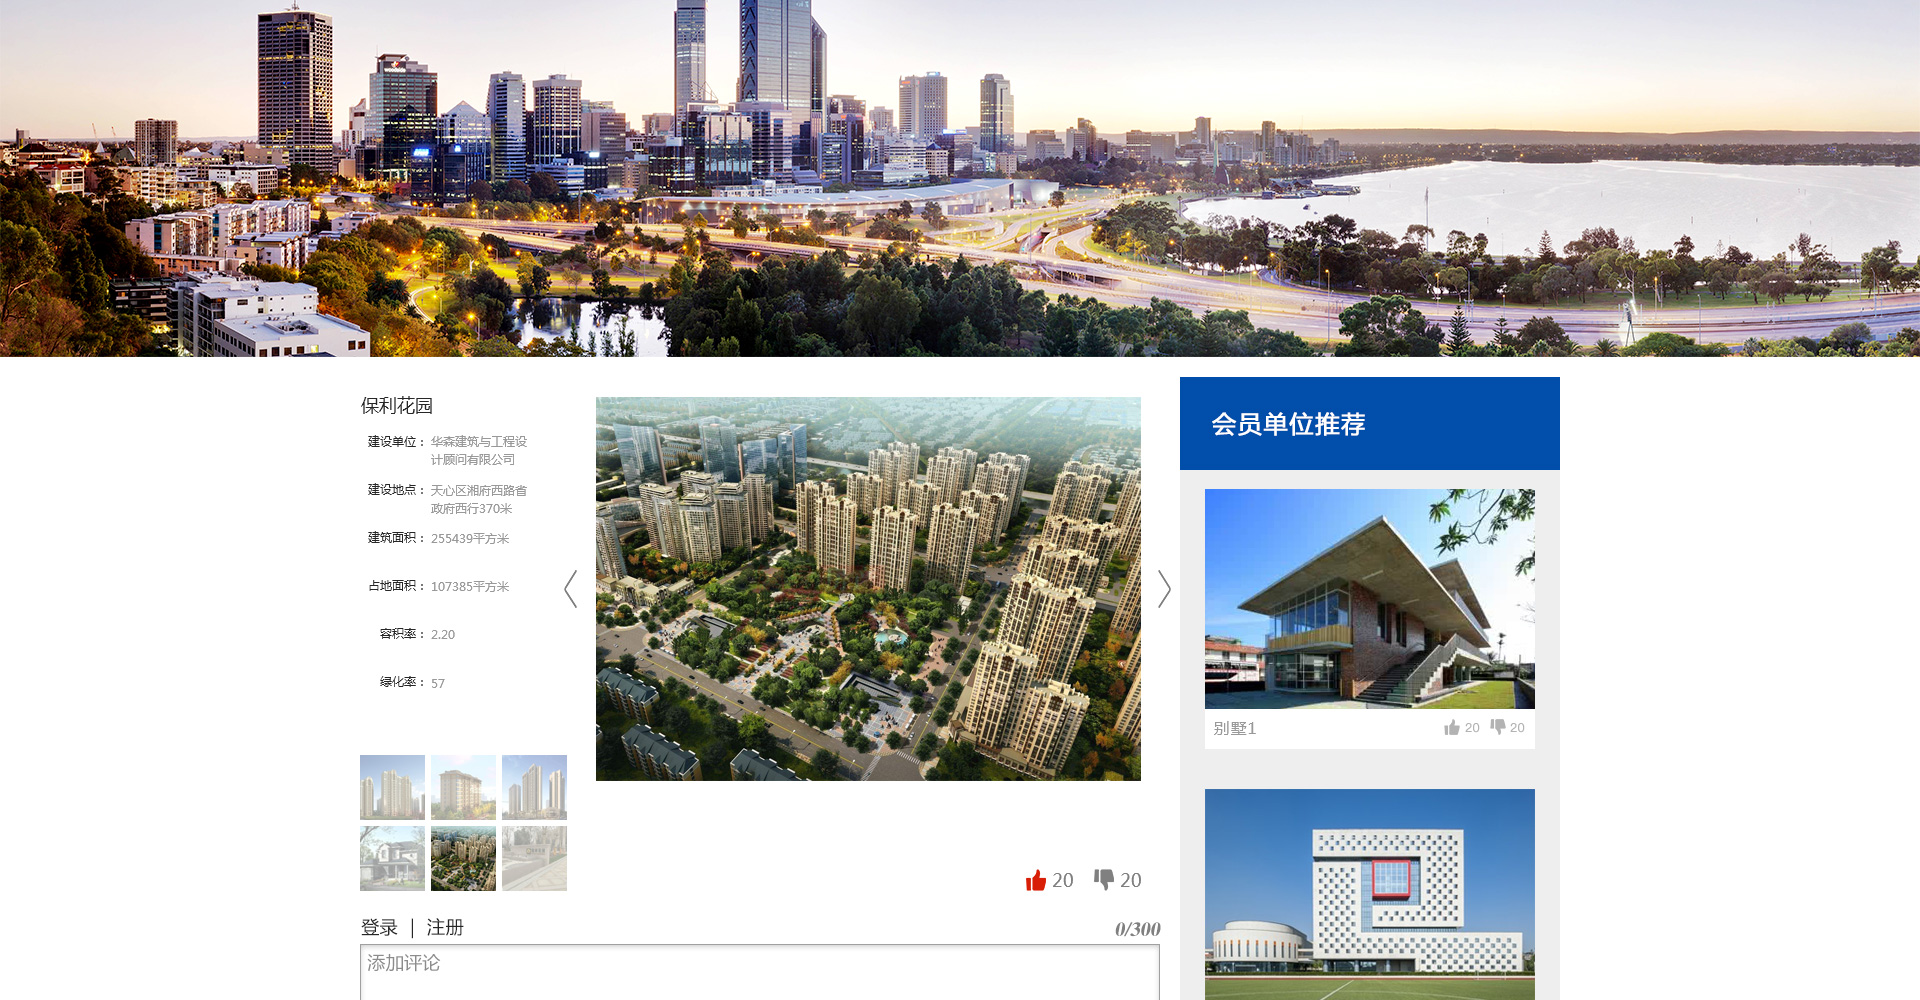This screenshot has height=1000, width=1920.
Task: Click the red thumbs-up icon below main image
Action: click(x=1035, y=880)
